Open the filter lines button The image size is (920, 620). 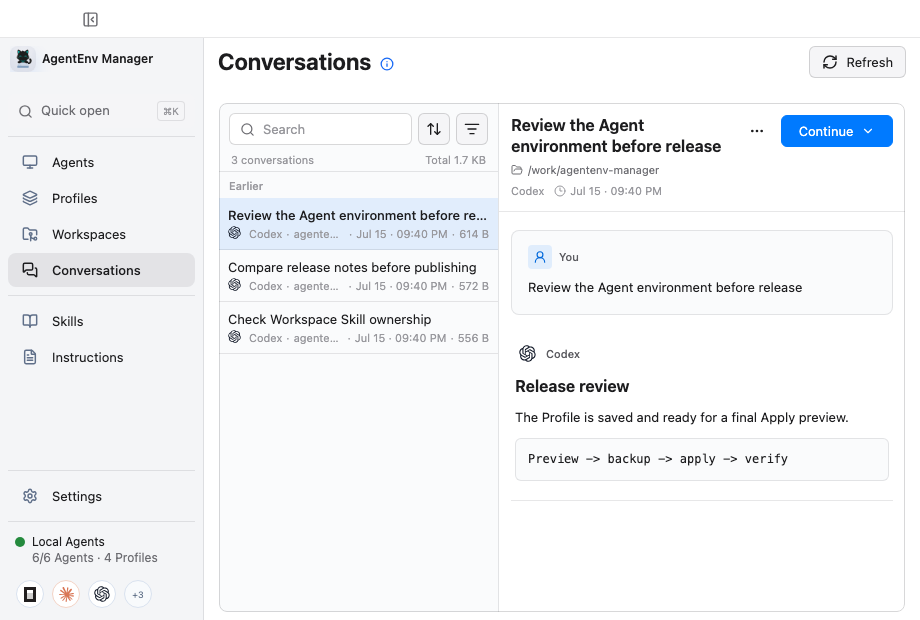[x=472, y=129]
